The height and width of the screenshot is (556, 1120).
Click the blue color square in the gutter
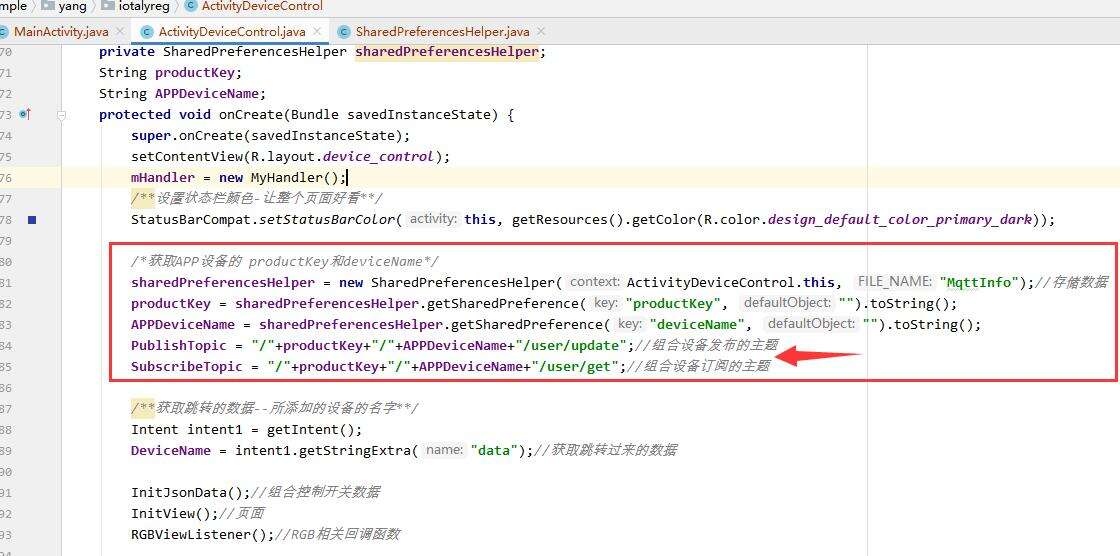pyautogui.click(x=31, y=220)
